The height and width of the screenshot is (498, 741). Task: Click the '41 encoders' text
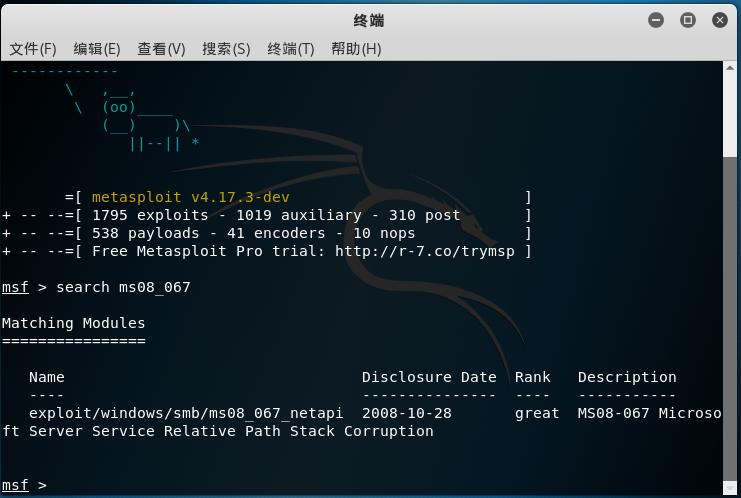(x=276, y=233)
